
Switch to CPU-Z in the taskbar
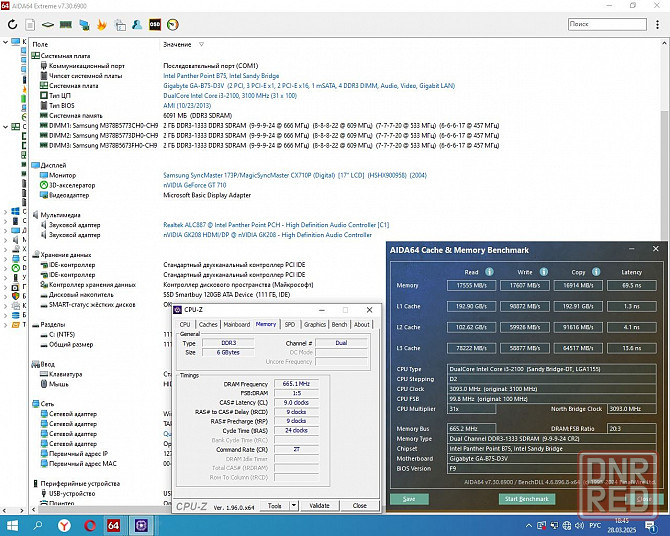141,525
